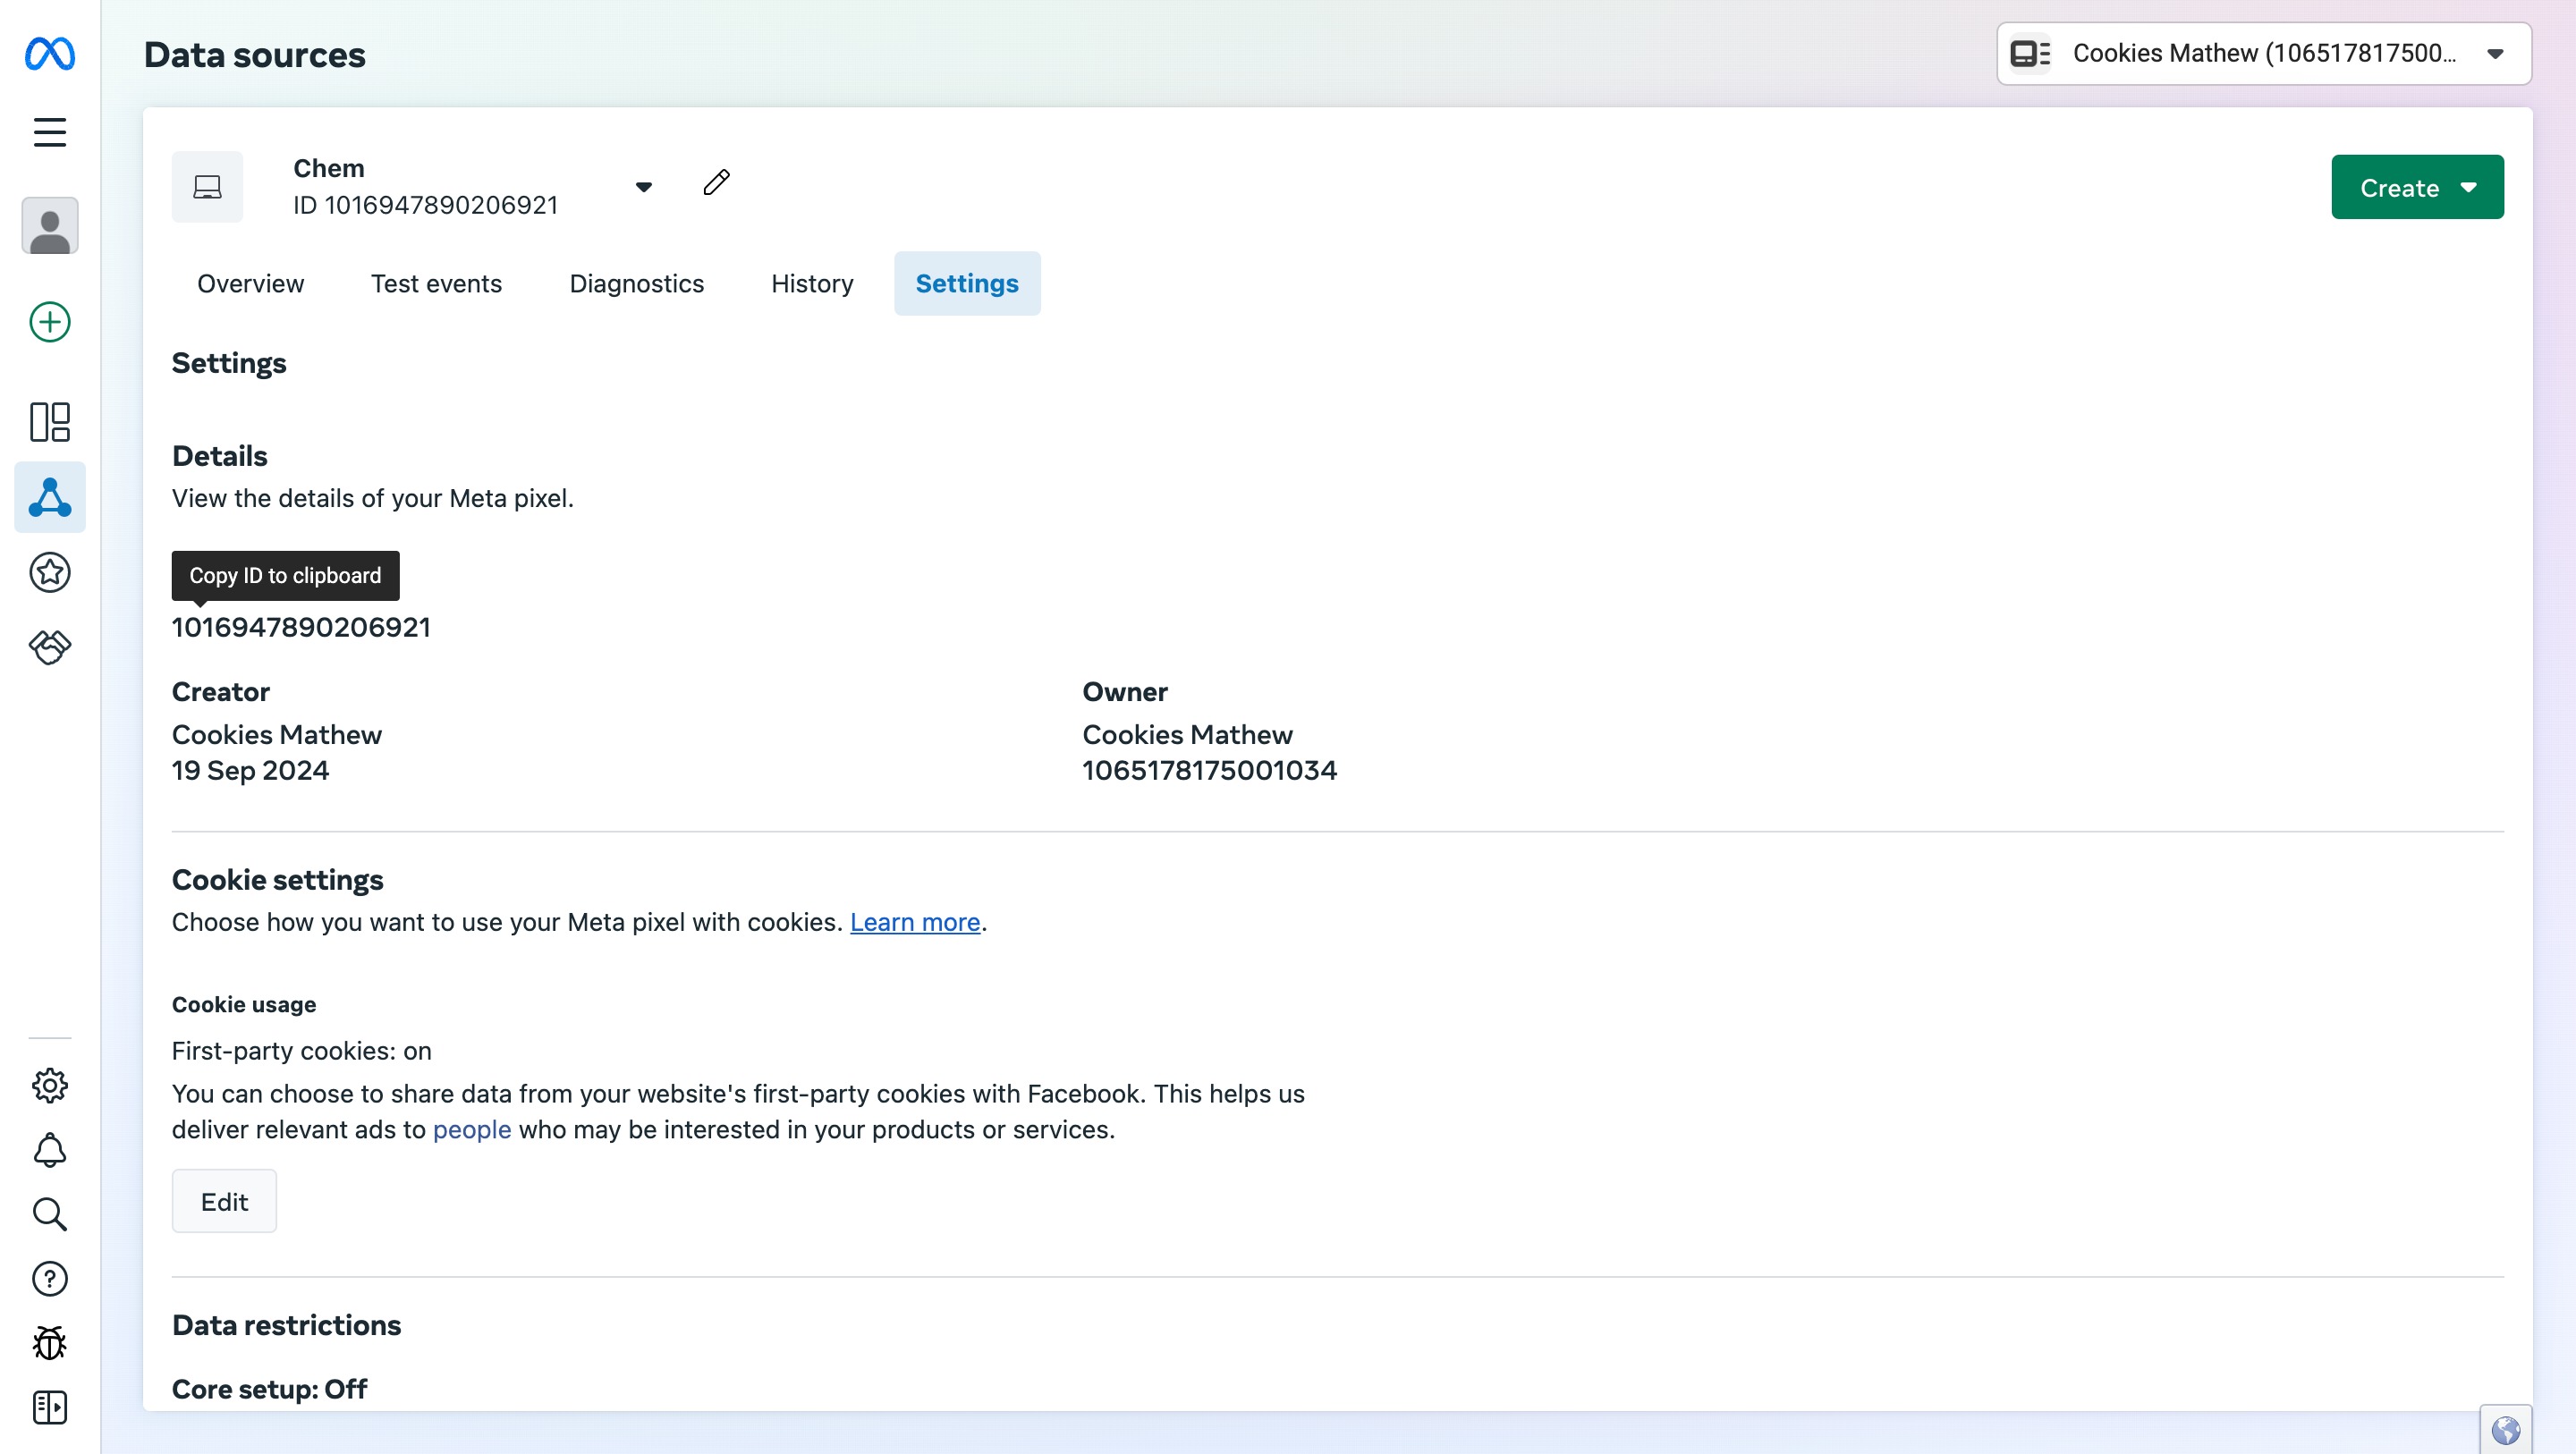Click the profile avatar in sidebar
The image size is (2576, 1454).
click(x=50, y=226)
